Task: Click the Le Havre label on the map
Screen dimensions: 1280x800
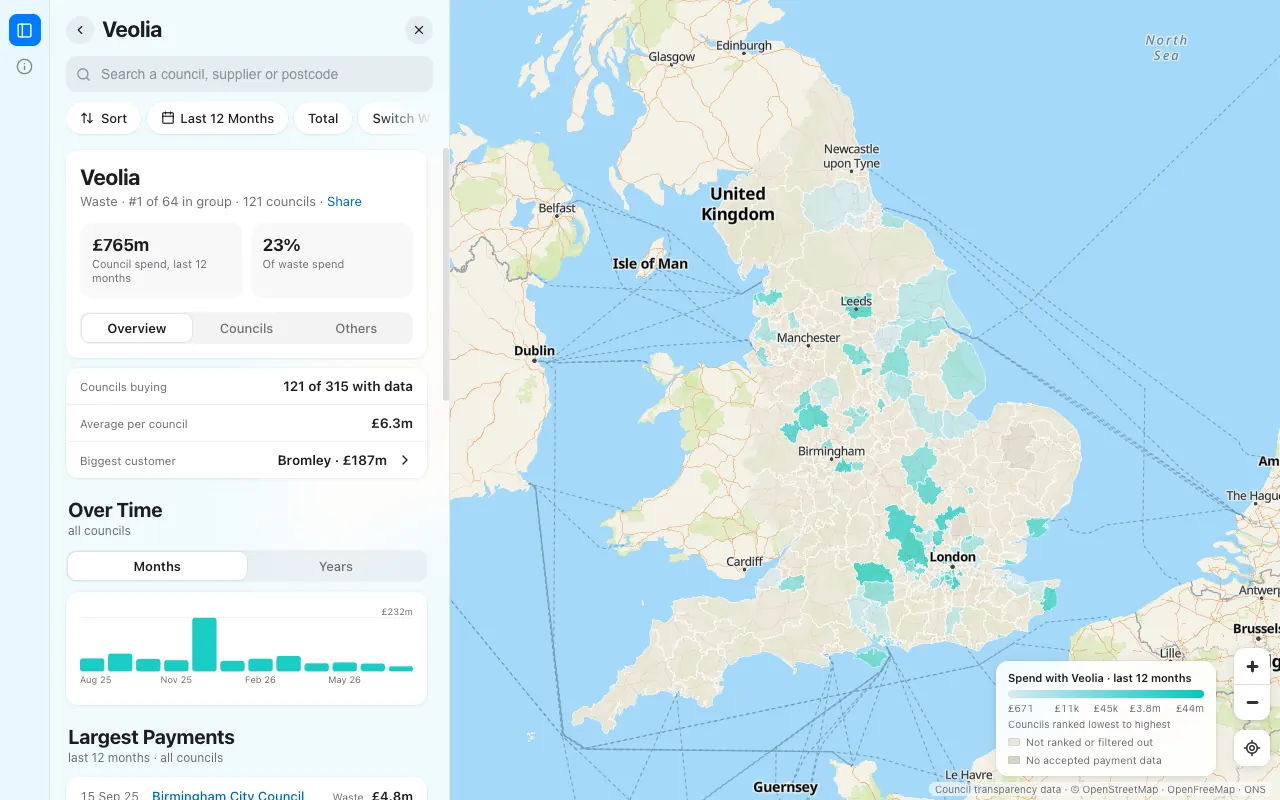Action: pos(968,775)
